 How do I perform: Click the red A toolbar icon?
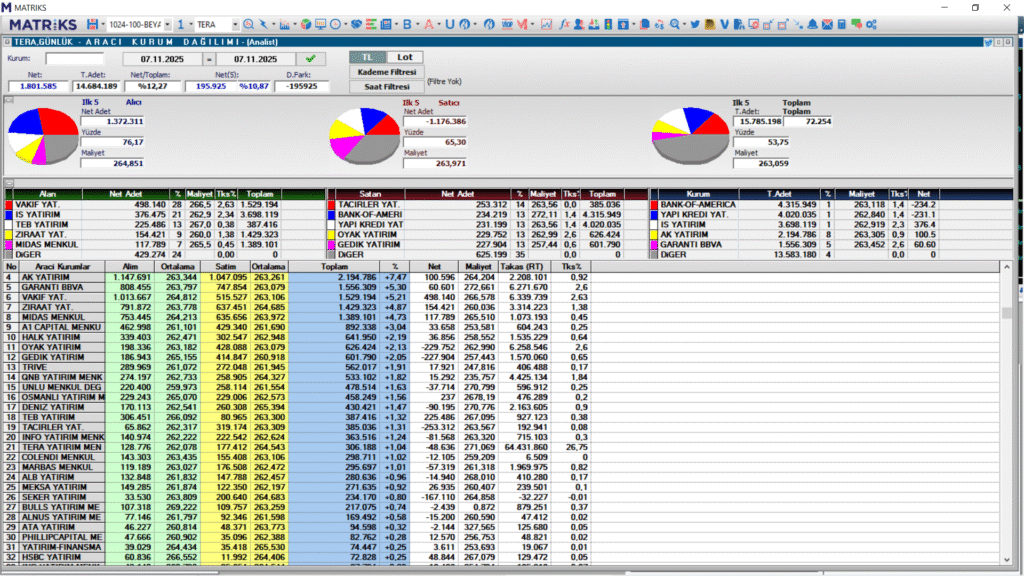click(x=428, y=24)
